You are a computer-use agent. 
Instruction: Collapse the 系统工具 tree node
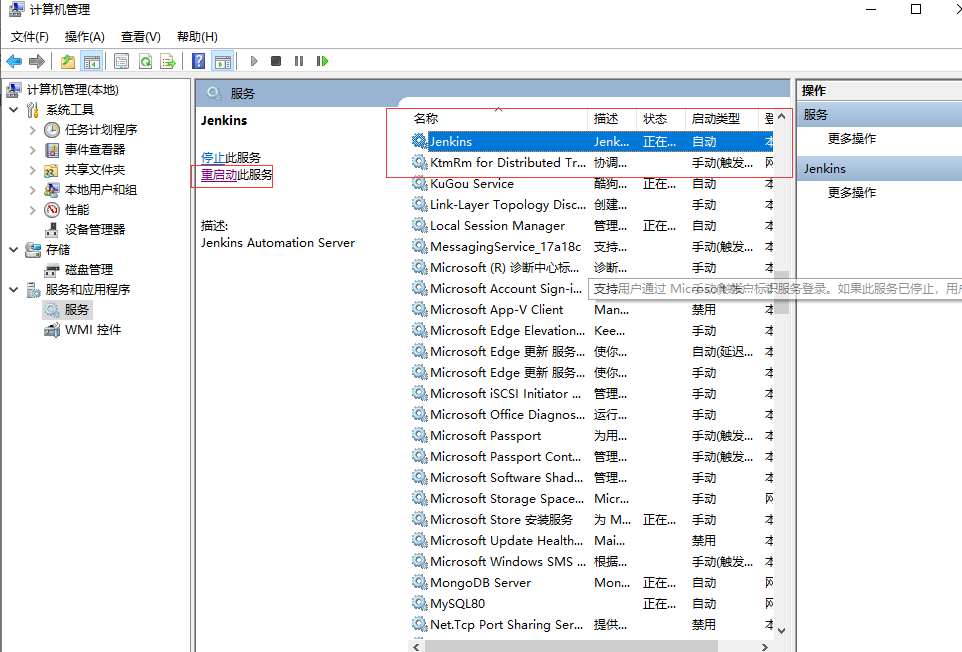pos(13,110)
